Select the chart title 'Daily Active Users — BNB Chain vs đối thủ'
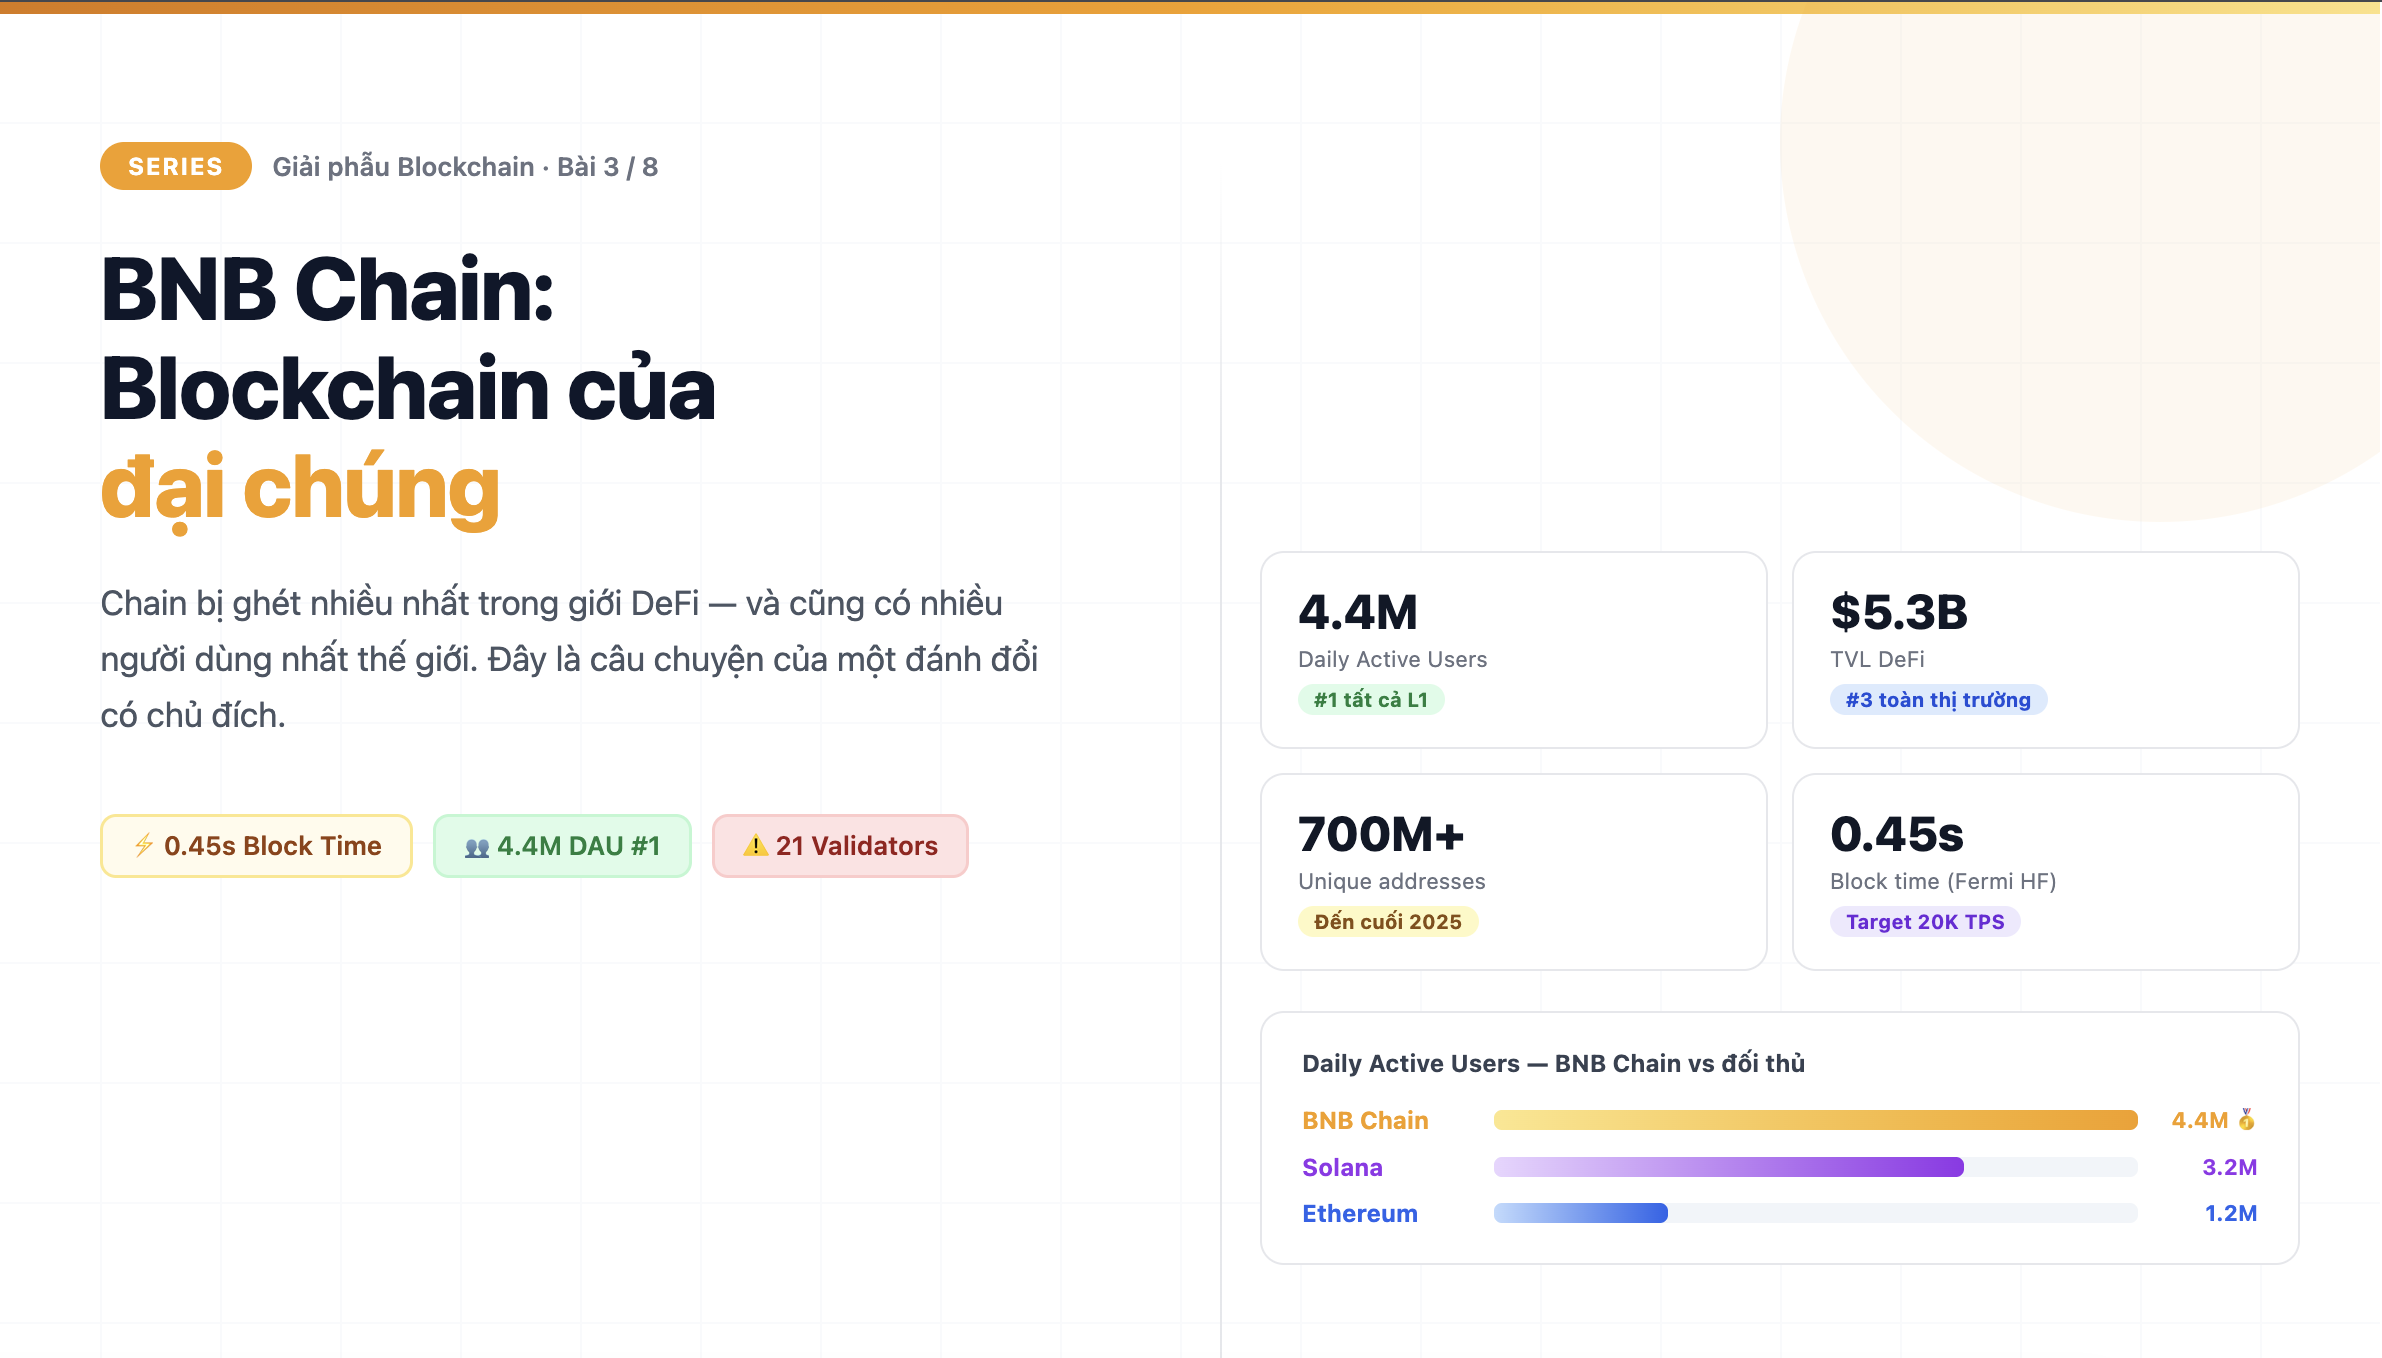2382x1358 pixels. pyautogui.click(x=1552, y=1063)
